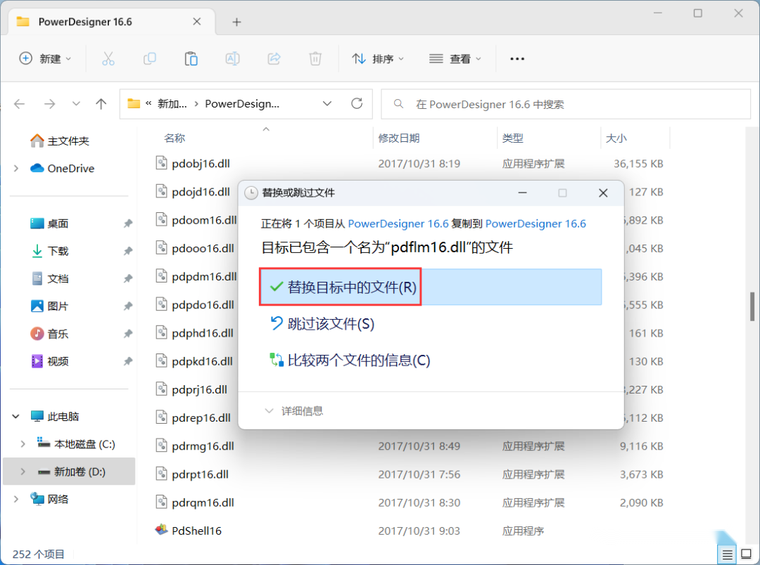Click the pin icon next to 下载

point(127,251)
